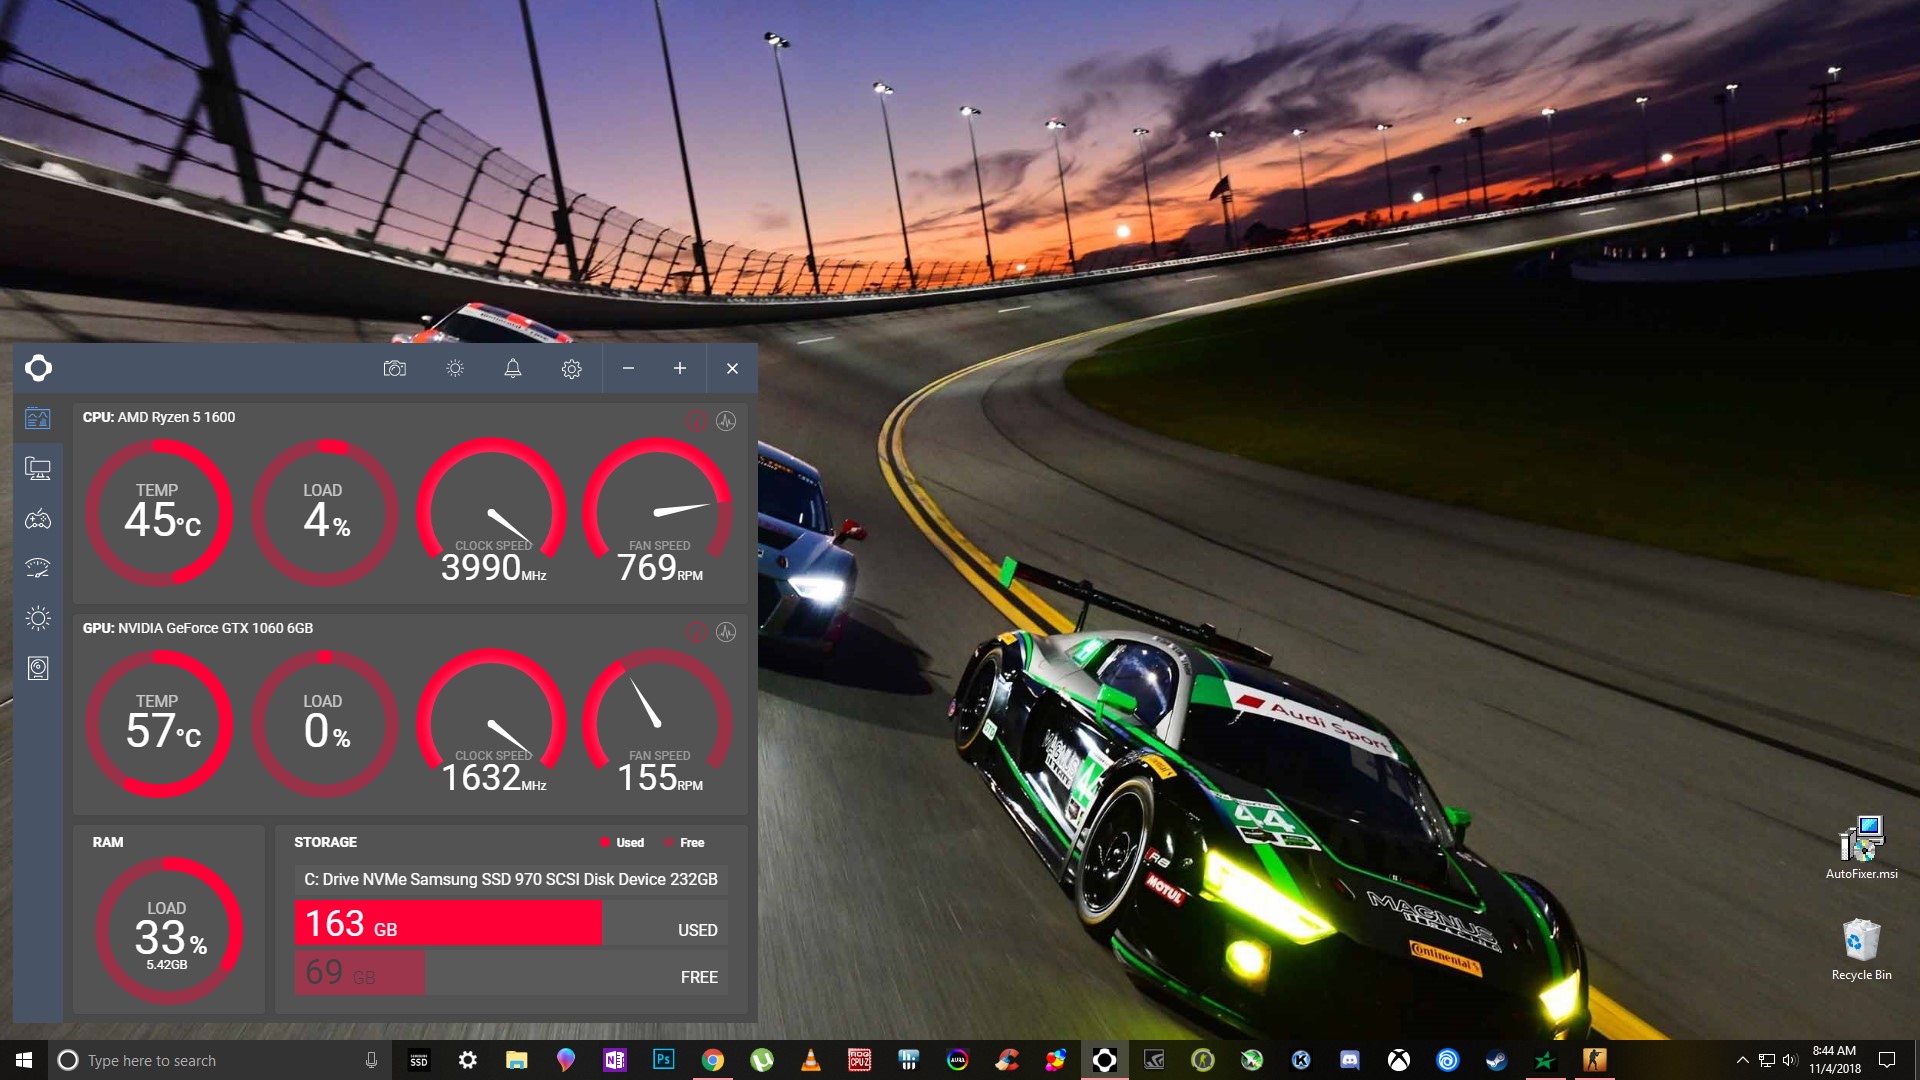This screenshot has height=1080, width=1920.
Task: Click the CPU load gauge
Action: pos(325,512)
